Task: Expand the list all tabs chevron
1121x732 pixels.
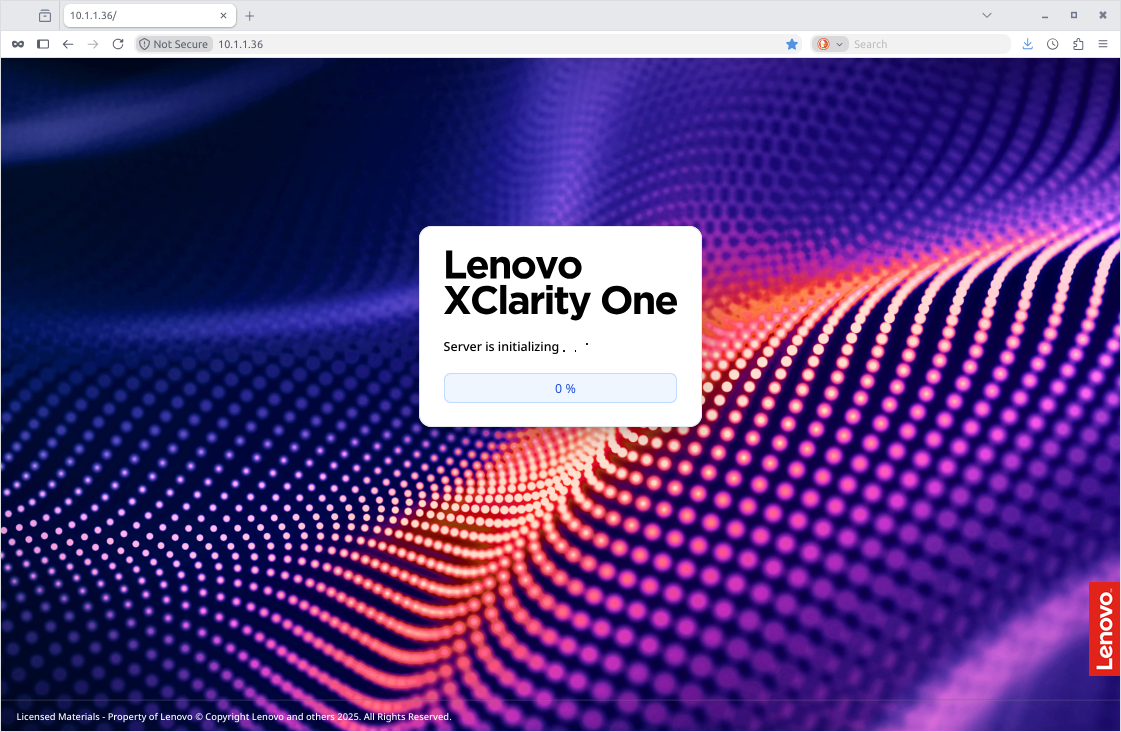Action: point(987,15)
